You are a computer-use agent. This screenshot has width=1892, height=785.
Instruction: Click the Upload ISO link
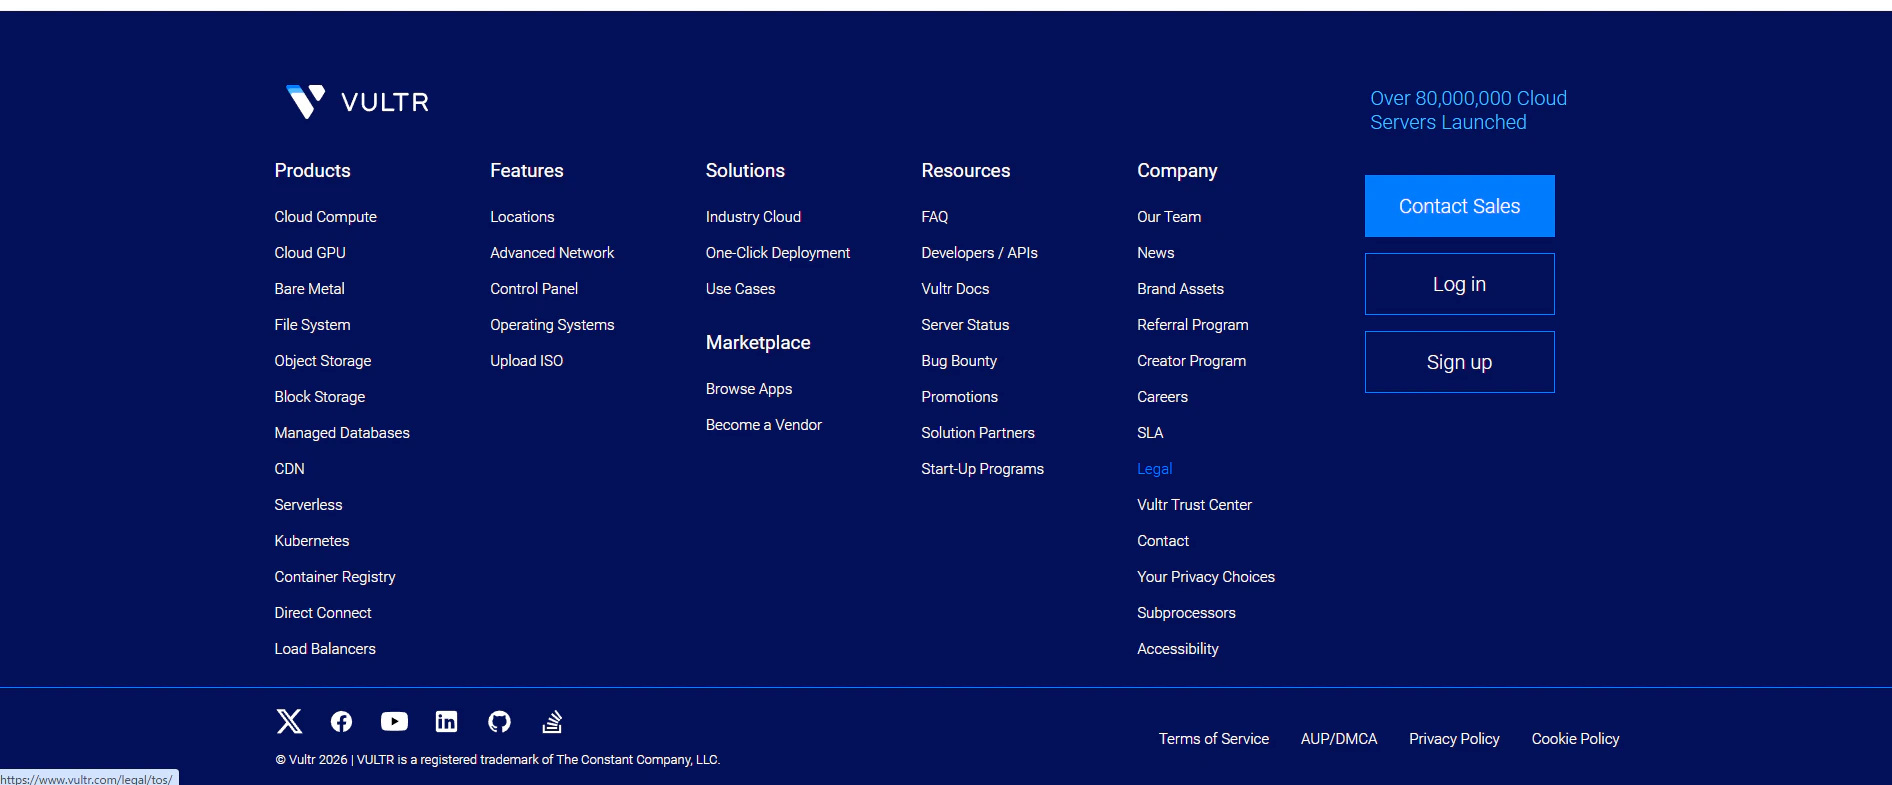527,361
